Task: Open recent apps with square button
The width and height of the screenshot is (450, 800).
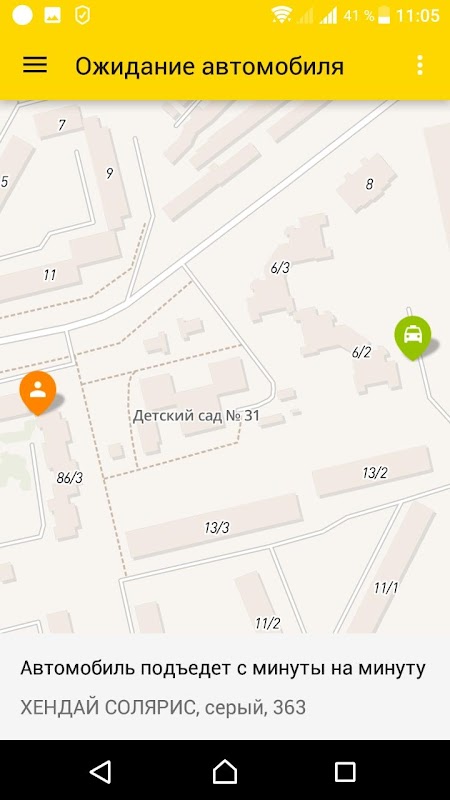Action: click(x=345, y=771)
